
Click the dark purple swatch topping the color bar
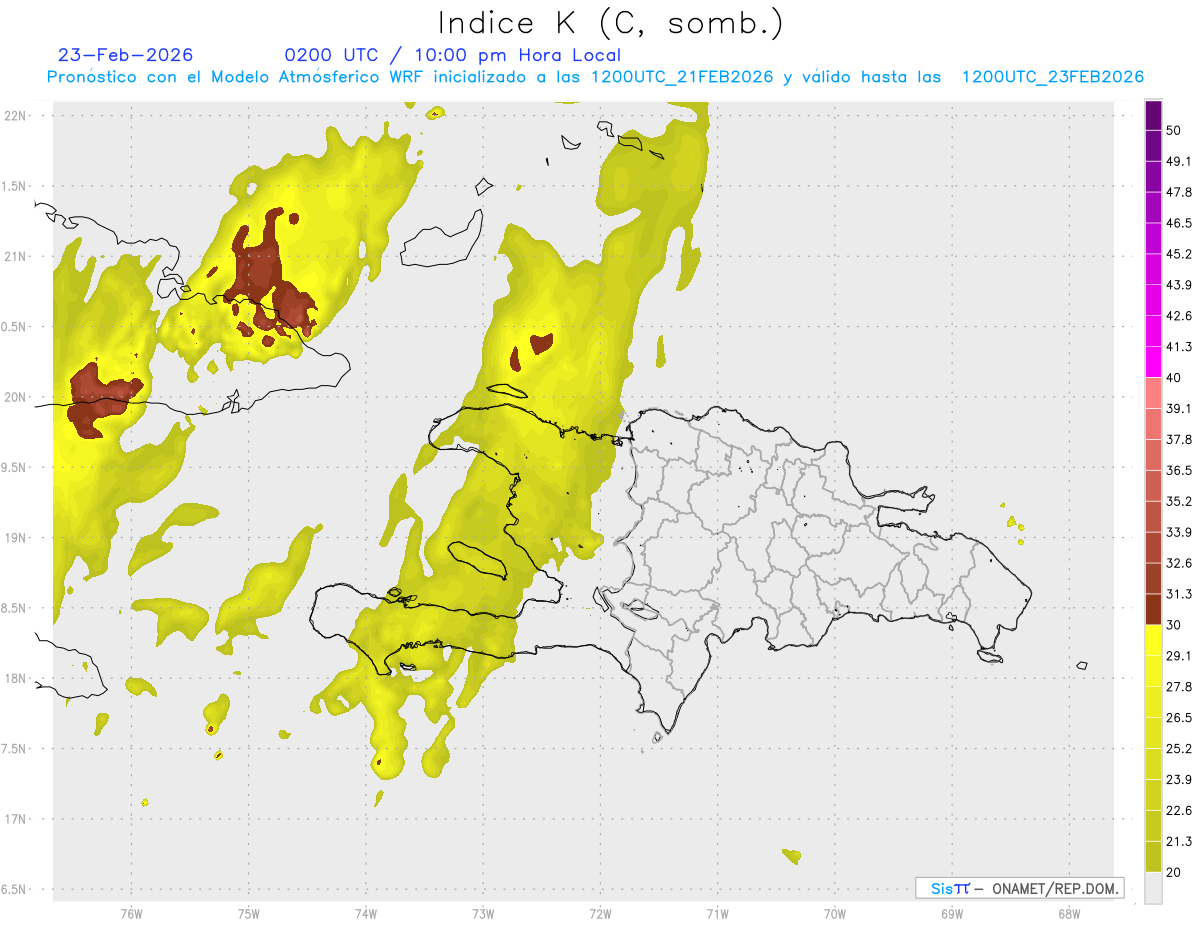coord(1153,116)
